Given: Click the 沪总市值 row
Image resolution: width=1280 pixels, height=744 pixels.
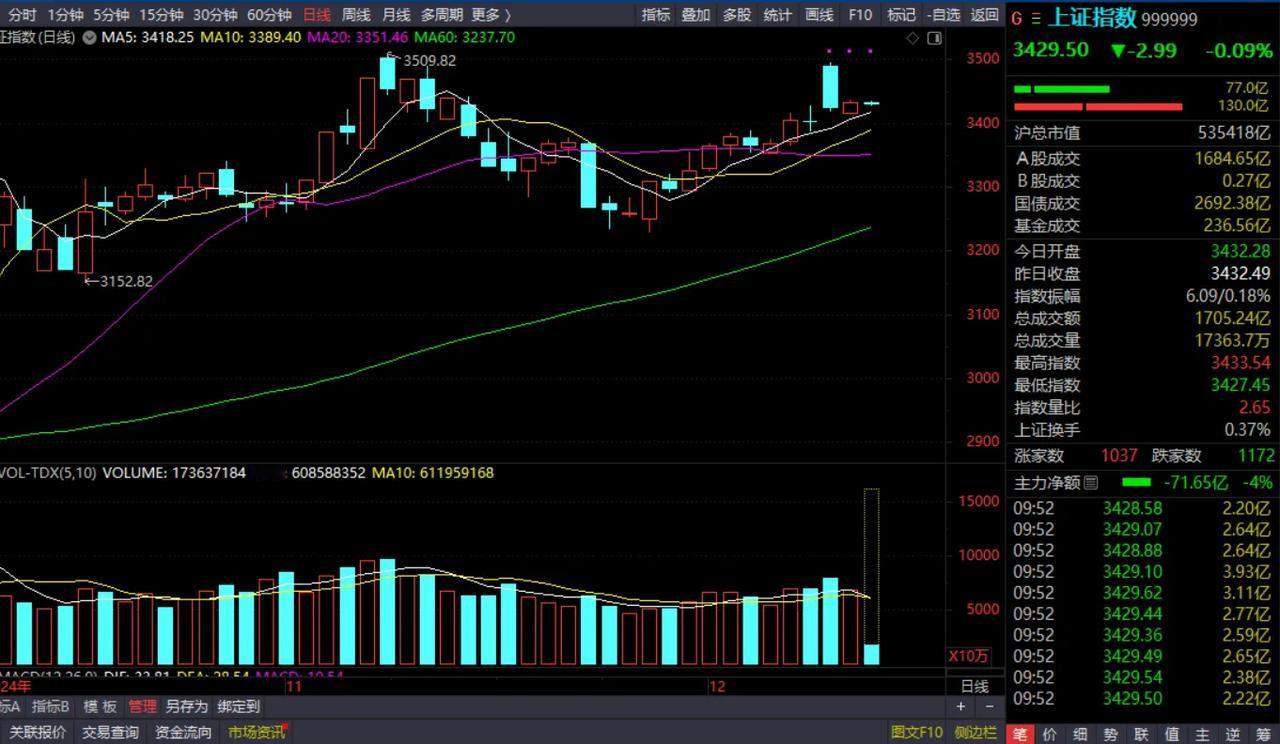Looking at the screenshot, I should pyautogui.click(x=1142, y=133).
